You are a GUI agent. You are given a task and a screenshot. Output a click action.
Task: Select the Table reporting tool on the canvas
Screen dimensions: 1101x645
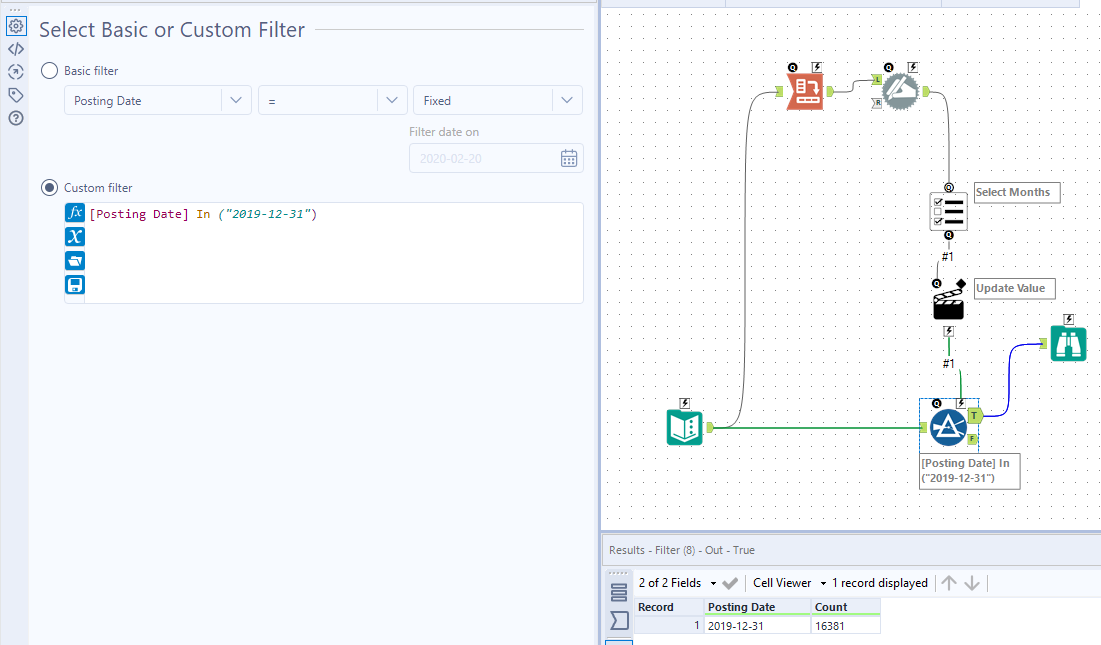[x=806, y=91]
